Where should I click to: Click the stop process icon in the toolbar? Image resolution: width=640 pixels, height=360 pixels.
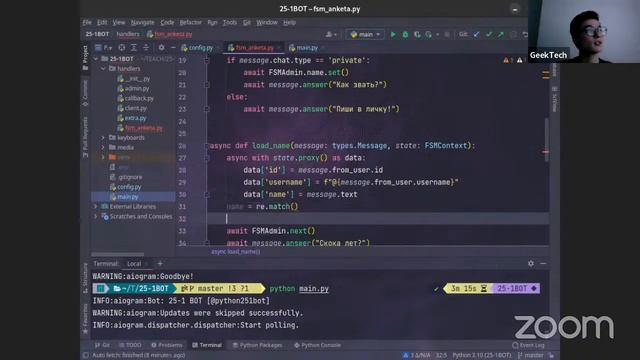447,35
